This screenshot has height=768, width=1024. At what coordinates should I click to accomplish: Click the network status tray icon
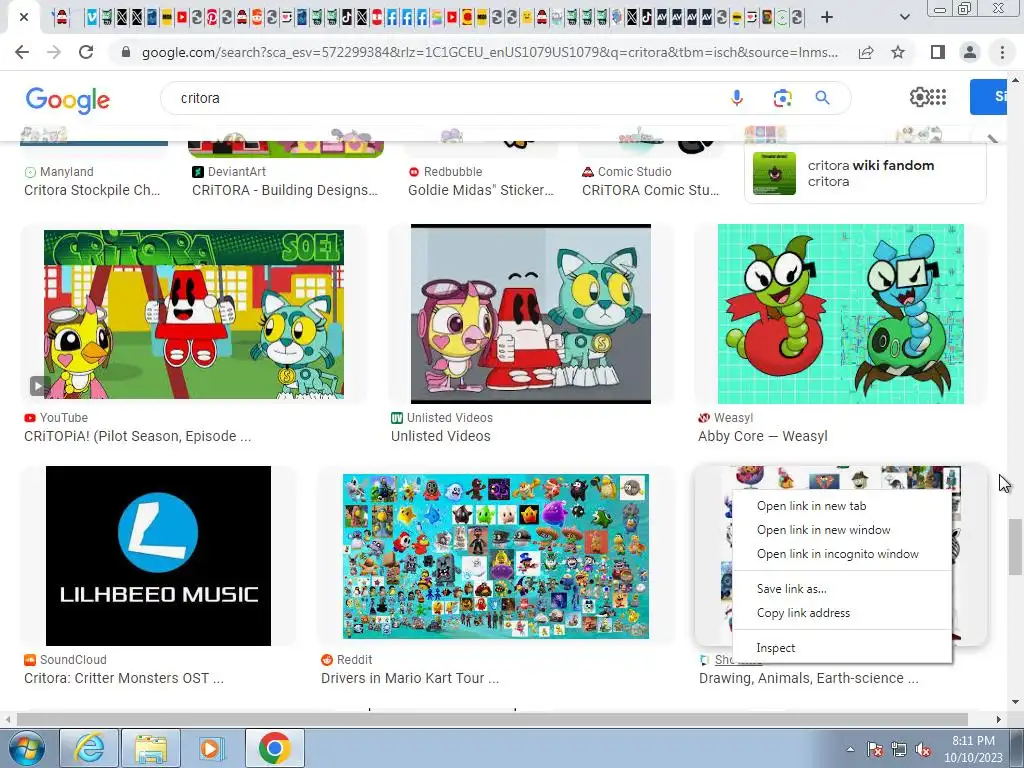coord(899,749)
